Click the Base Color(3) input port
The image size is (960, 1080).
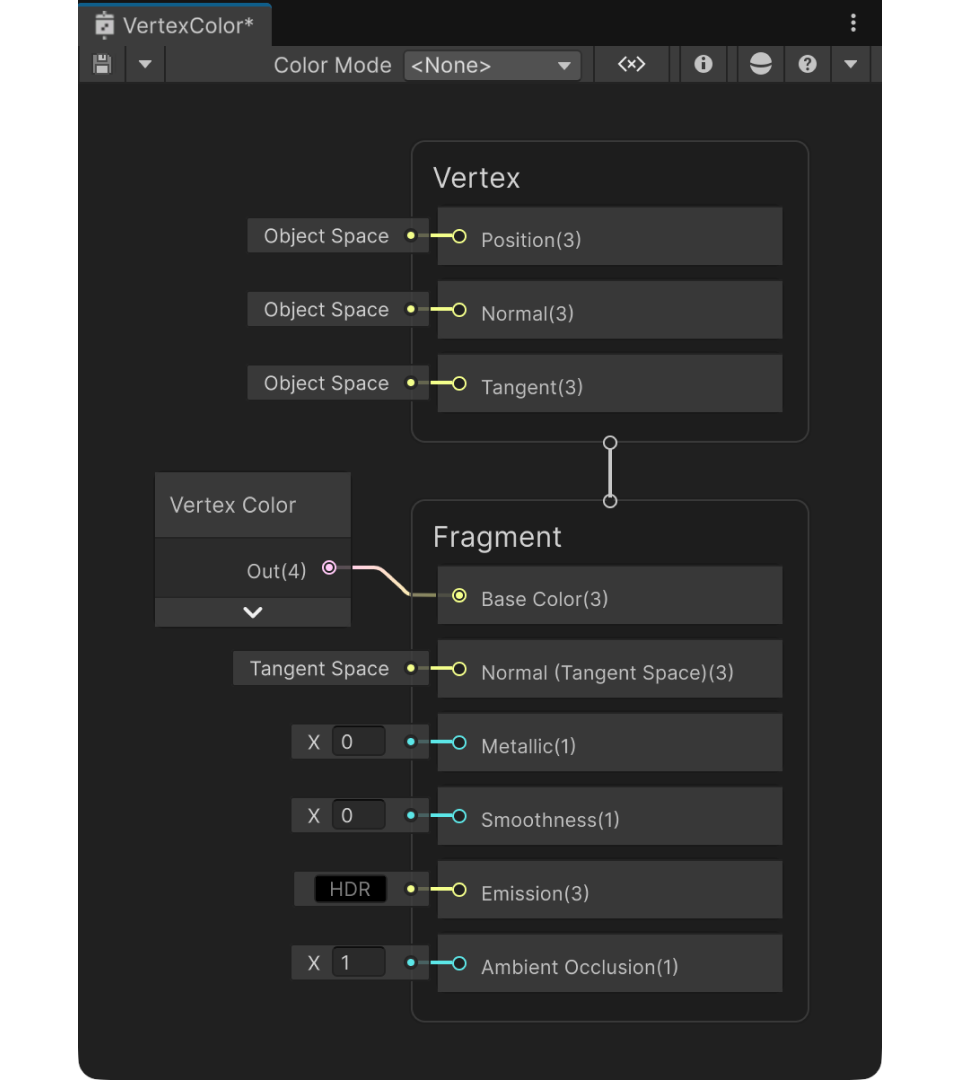click(x=459, y=596)
